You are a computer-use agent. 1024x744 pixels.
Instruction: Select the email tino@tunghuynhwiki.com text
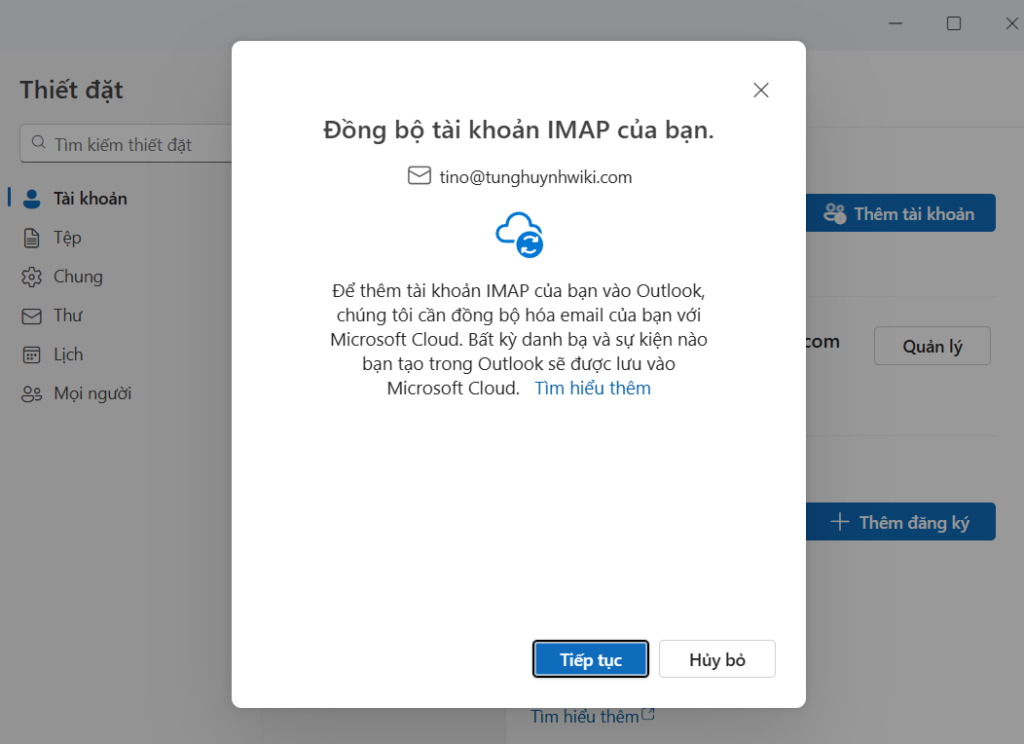point(536,177)
